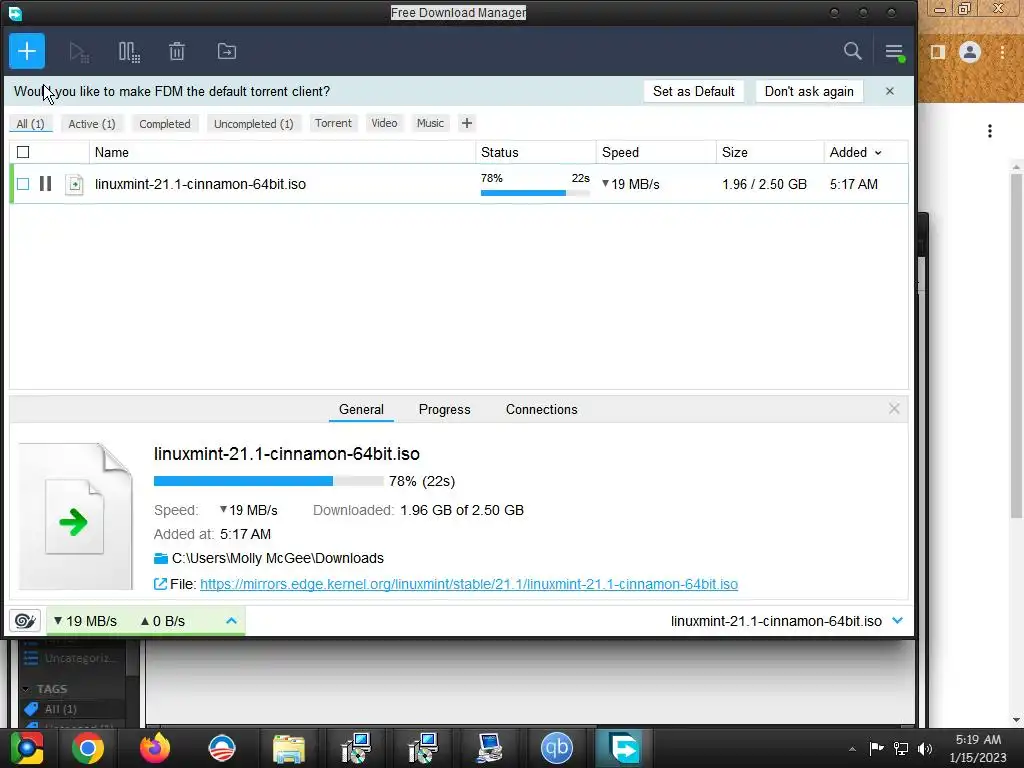
Task: Open the file explorer taskbar icon
Action: pos(289,748)
